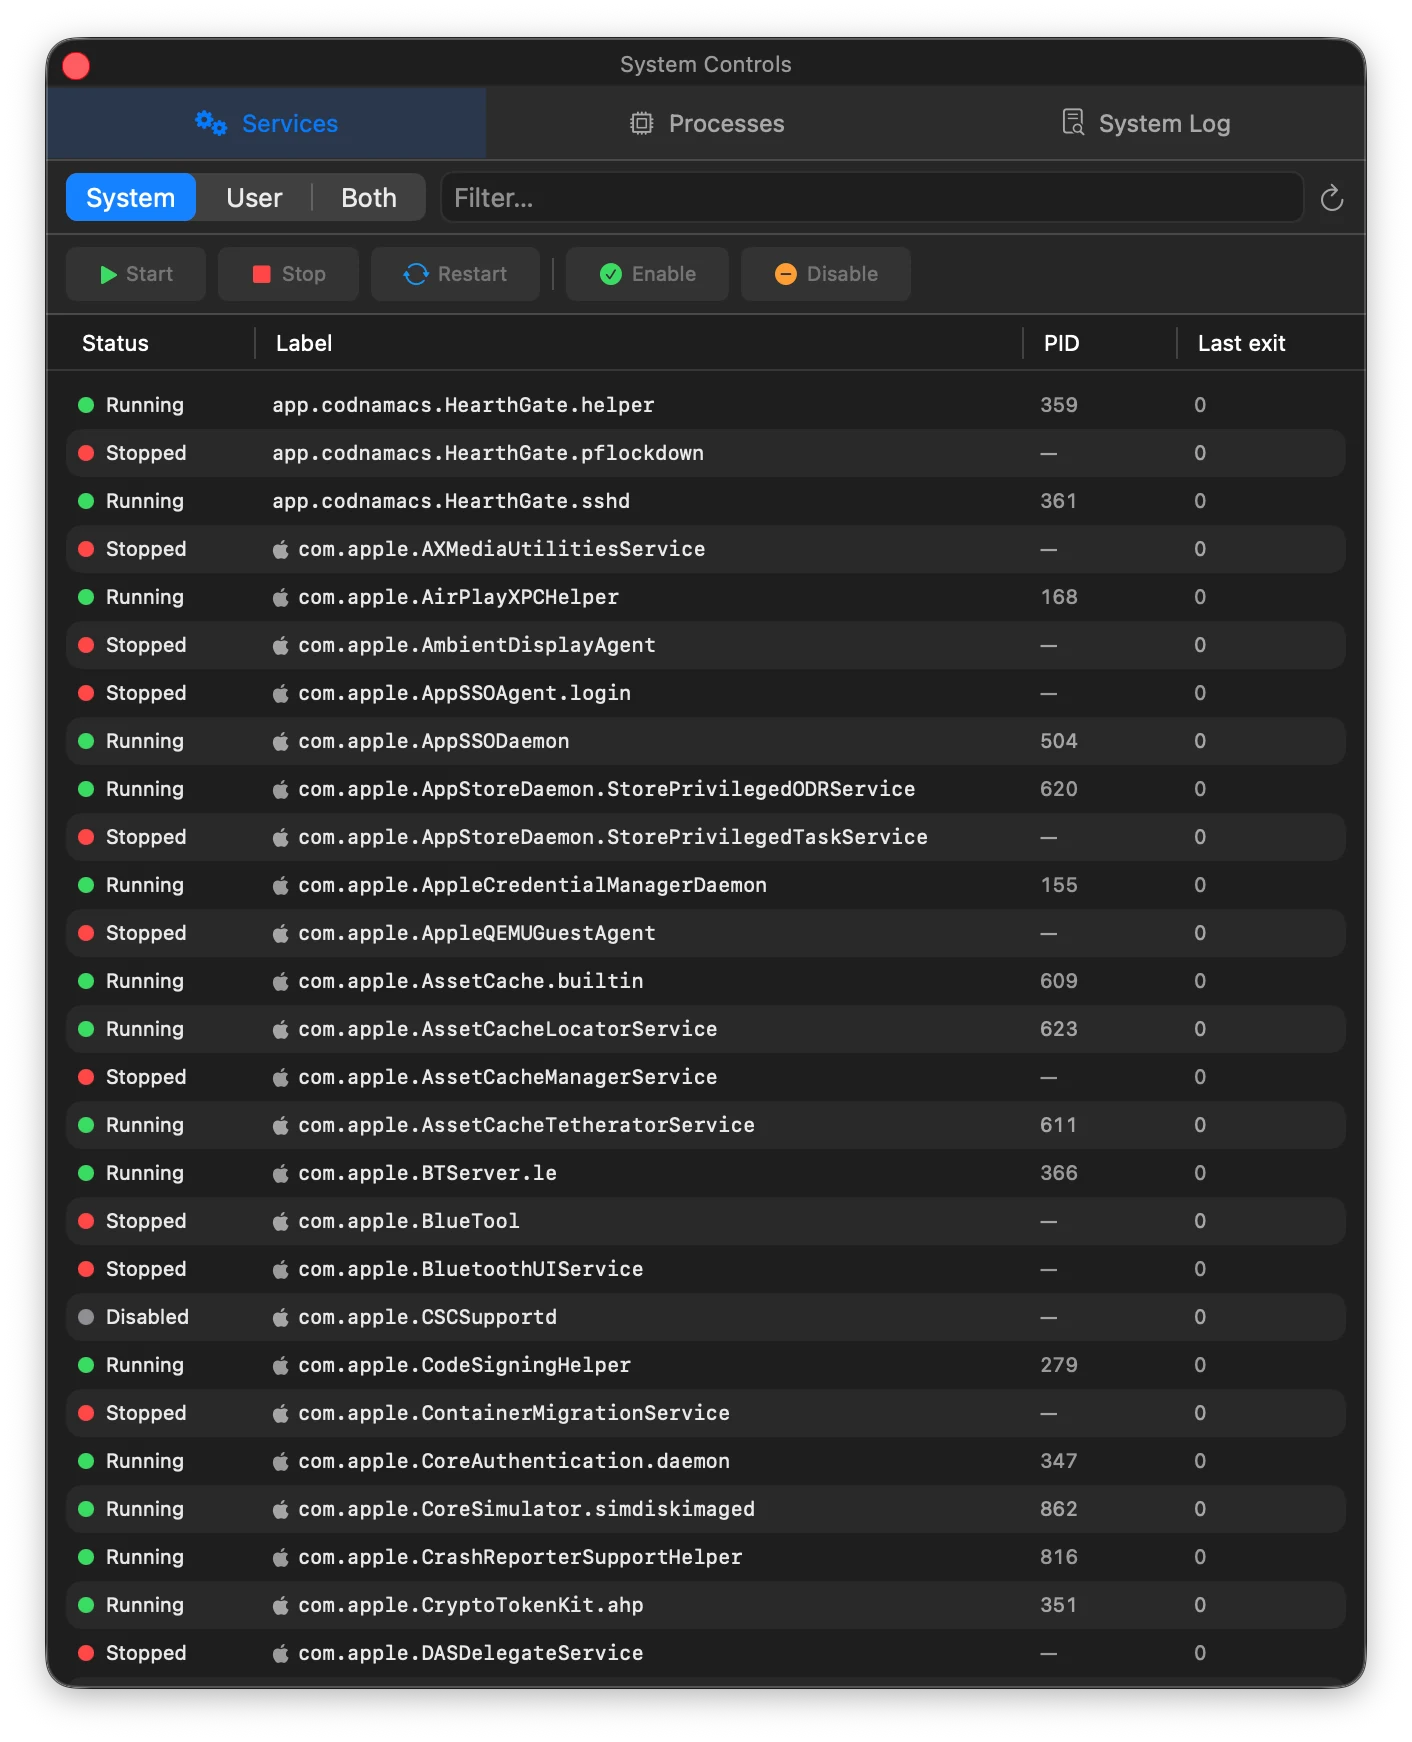
Task: Close the System Controls window
Action: (76, 66)
